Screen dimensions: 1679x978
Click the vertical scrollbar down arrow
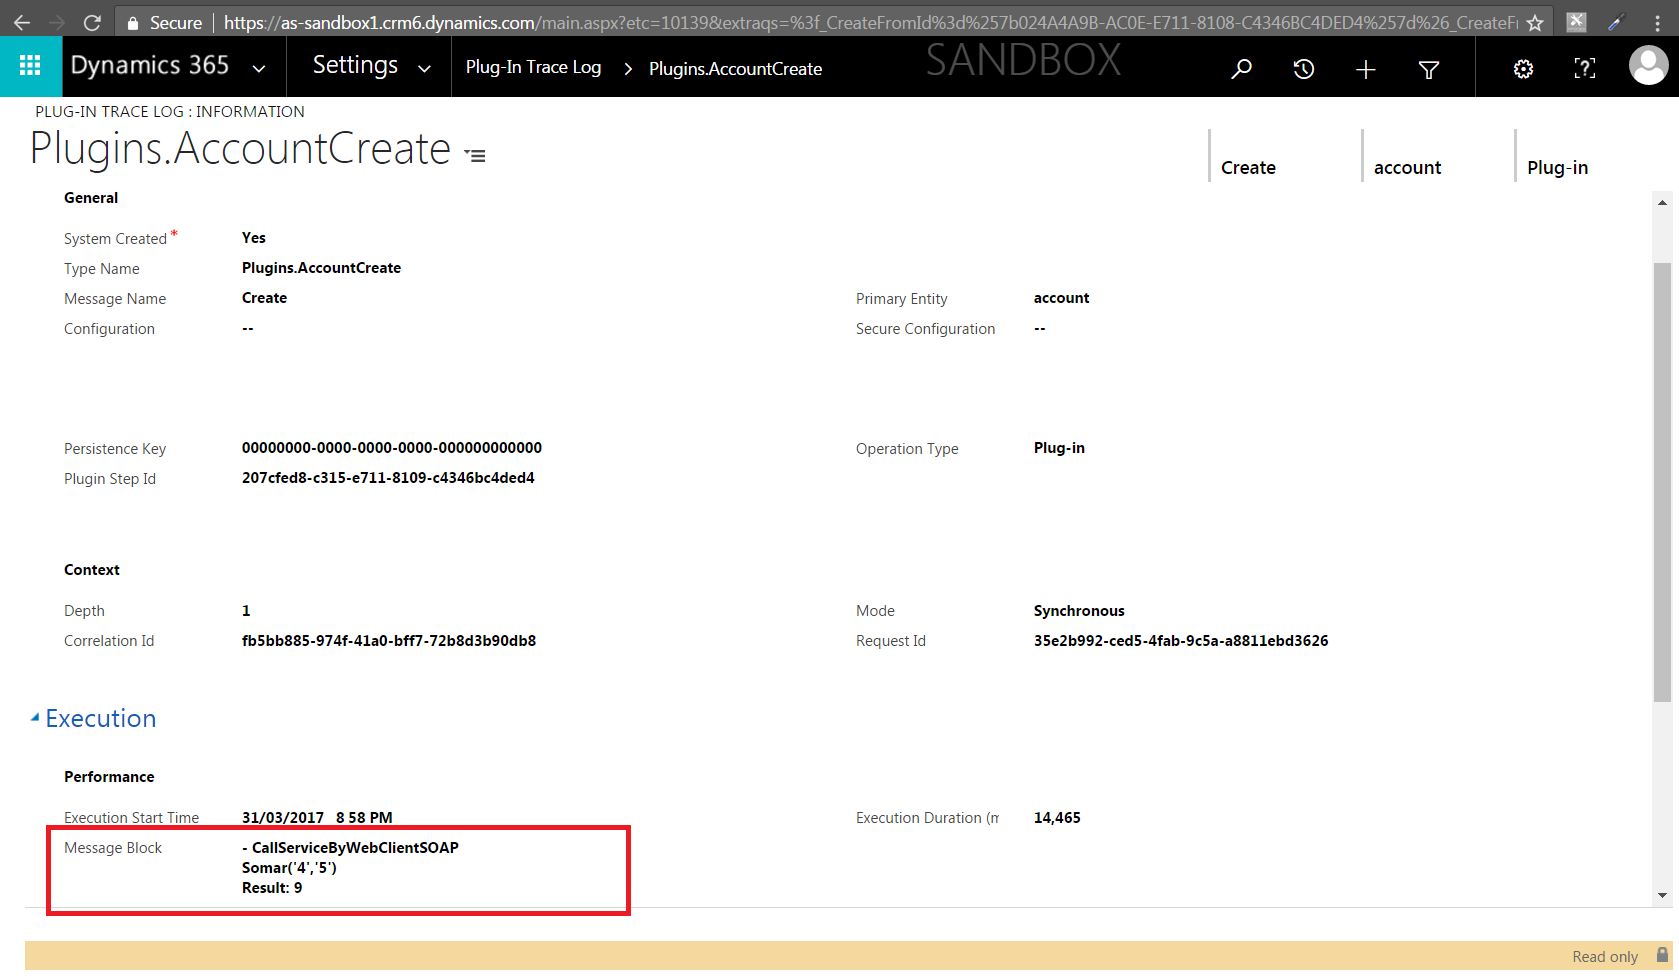click(1662, 896)
